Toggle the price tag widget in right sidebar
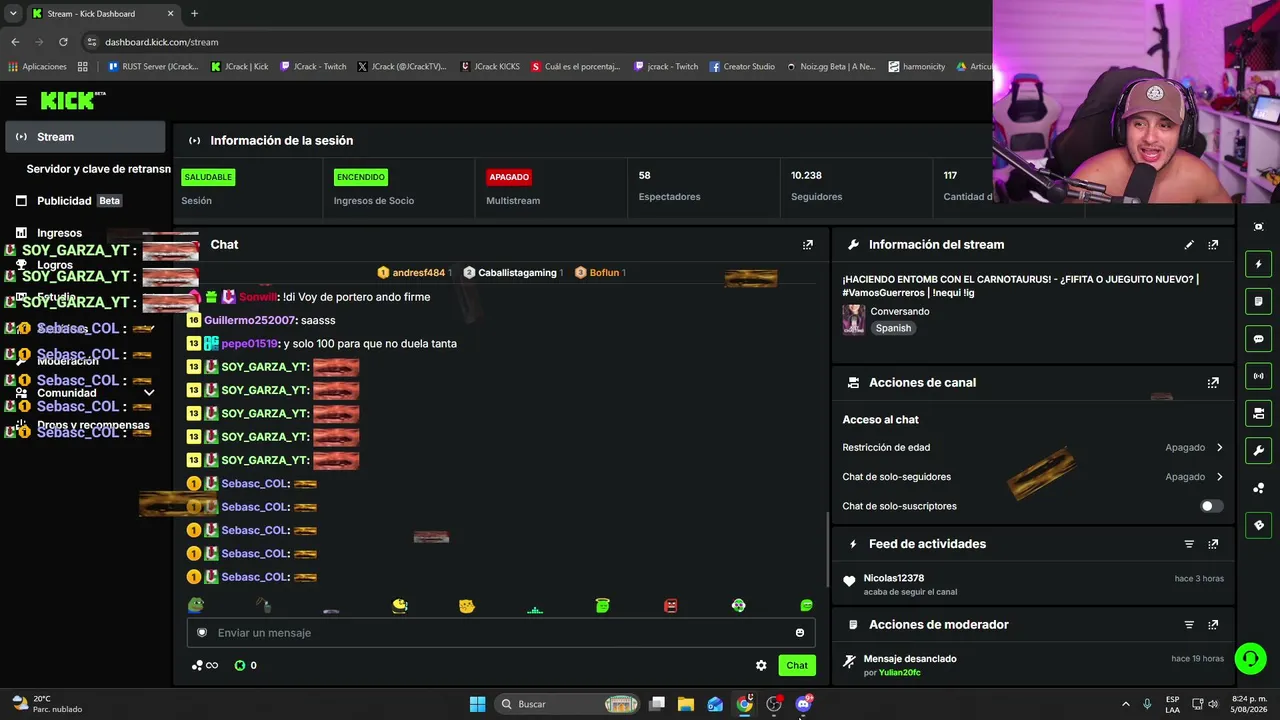This screenshot has width=1280, height=720. [1259, 525]
